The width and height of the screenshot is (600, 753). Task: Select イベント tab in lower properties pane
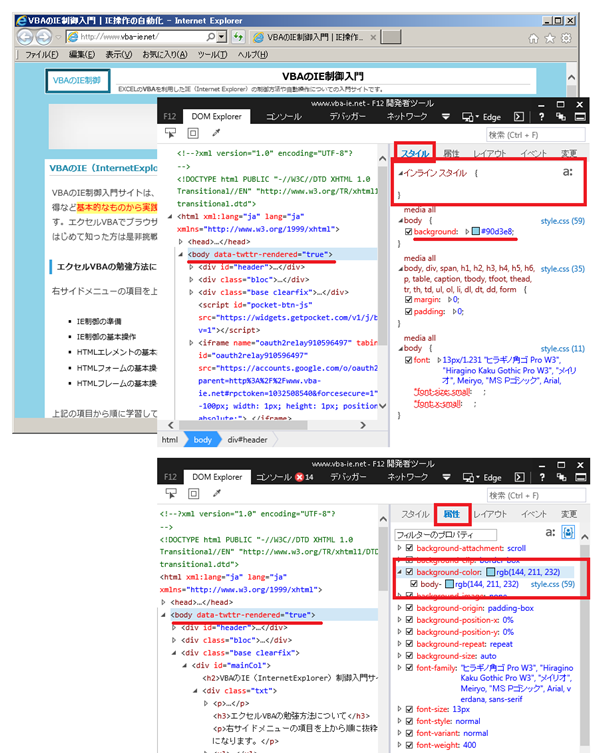(534, 514)
